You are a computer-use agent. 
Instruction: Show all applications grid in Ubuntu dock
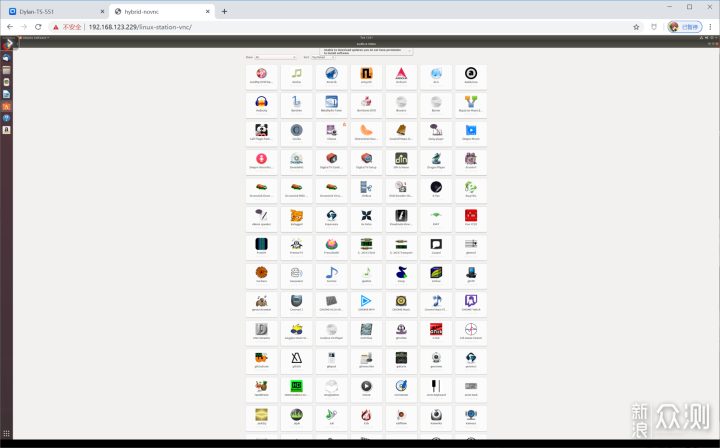[x=6, y=433]
